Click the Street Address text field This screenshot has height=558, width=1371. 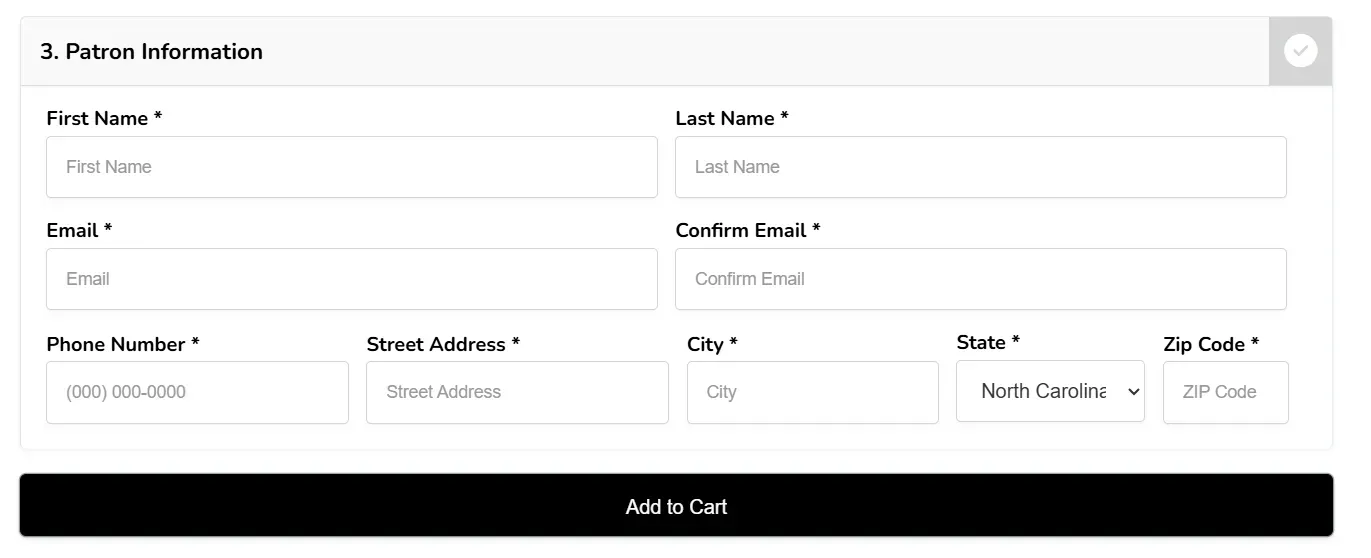click(517, 392)
